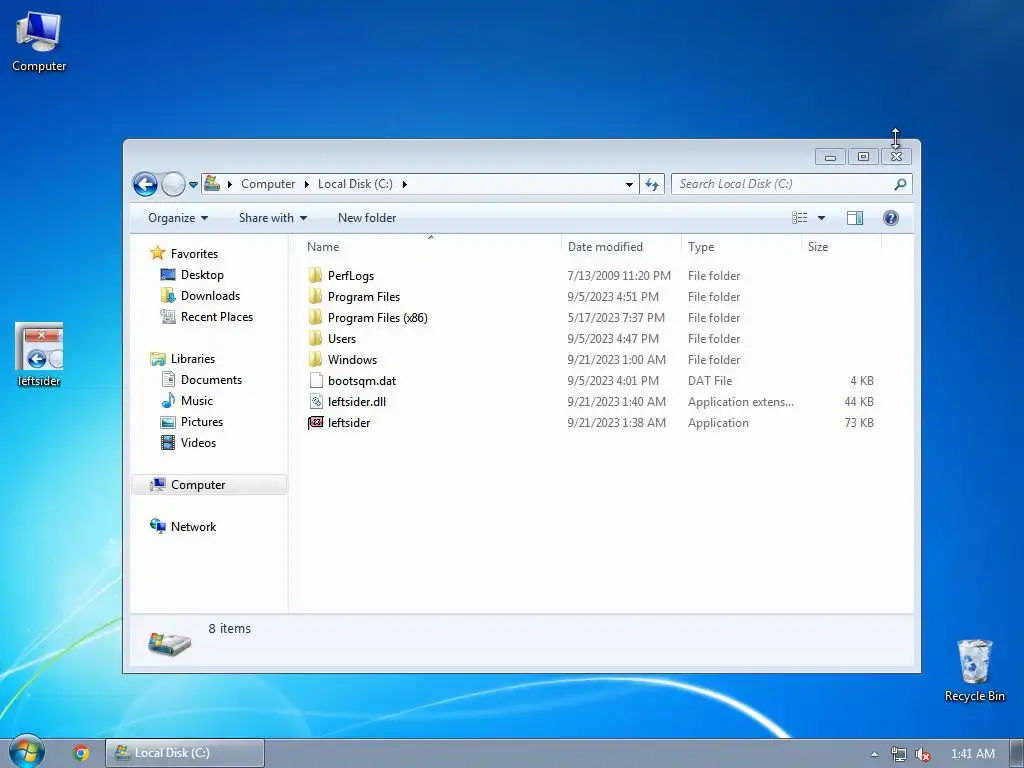
Task: Open the Windows Start button
Action: [26, 752]
